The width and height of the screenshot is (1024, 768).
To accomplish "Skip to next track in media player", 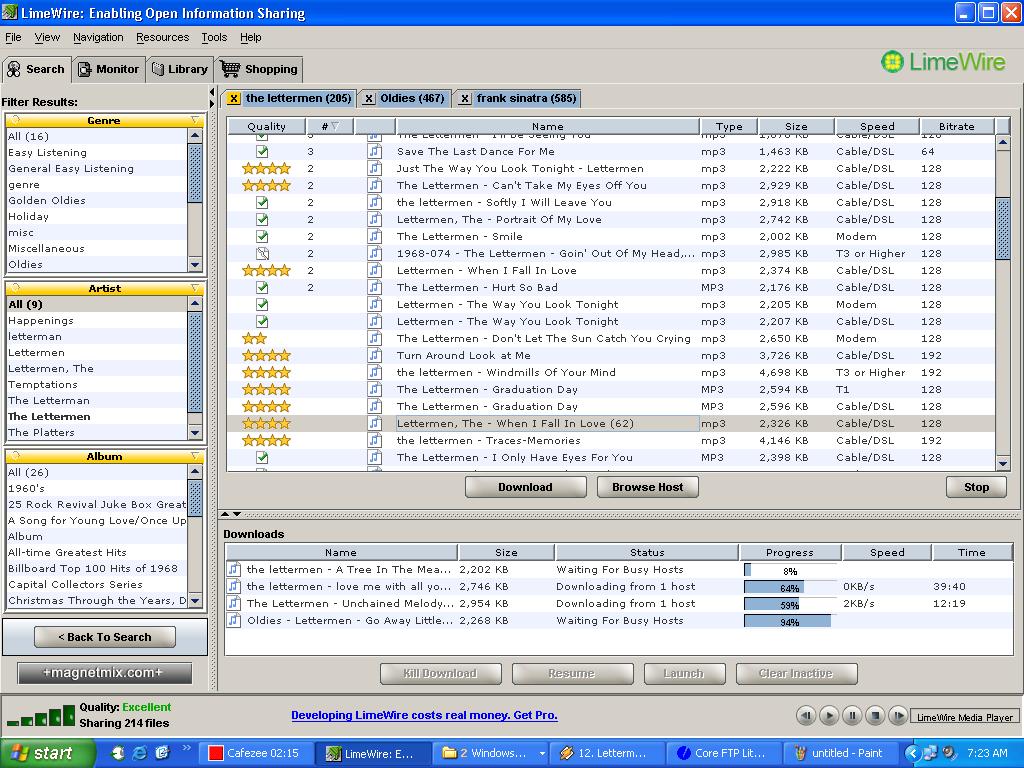I will (x=898, y=716).
